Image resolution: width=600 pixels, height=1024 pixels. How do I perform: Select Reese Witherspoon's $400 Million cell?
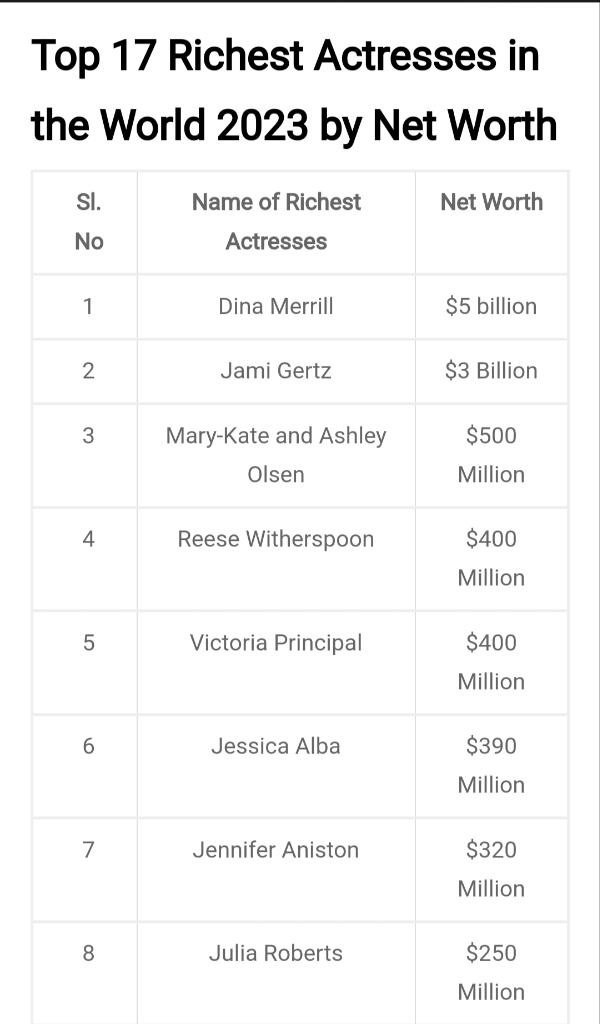coord(491,558)
